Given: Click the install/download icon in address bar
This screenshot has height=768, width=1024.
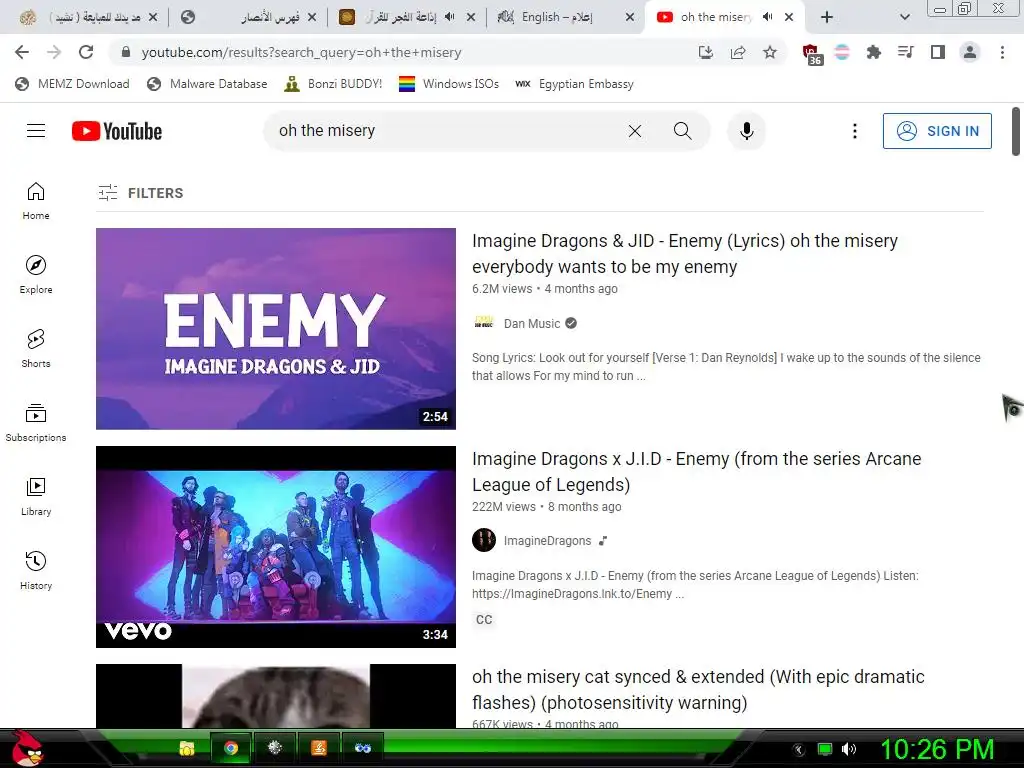Looking at the screenshot, I should pos(705,52).
